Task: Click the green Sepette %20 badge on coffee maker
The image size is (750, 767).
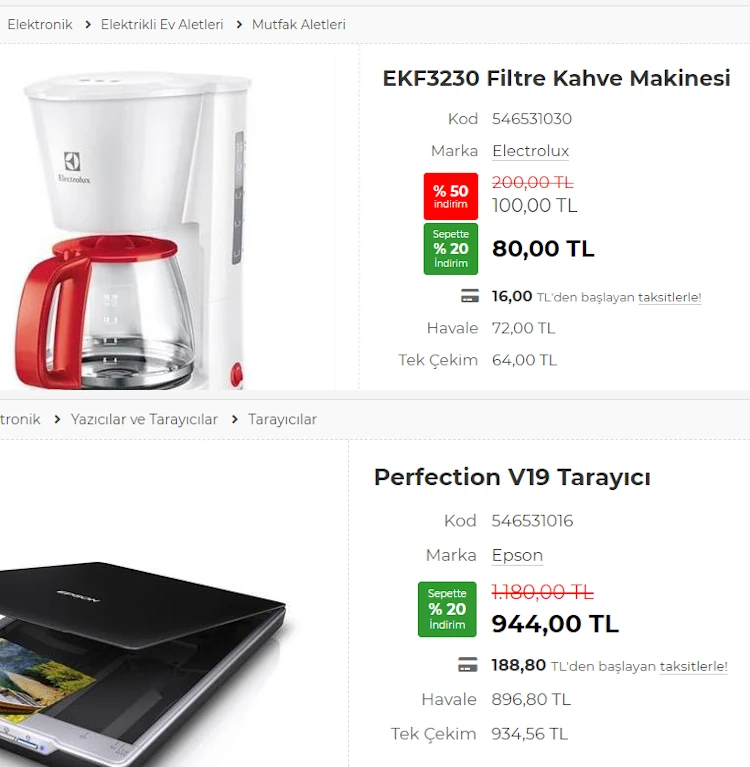Action: click(x=451, y=249)
